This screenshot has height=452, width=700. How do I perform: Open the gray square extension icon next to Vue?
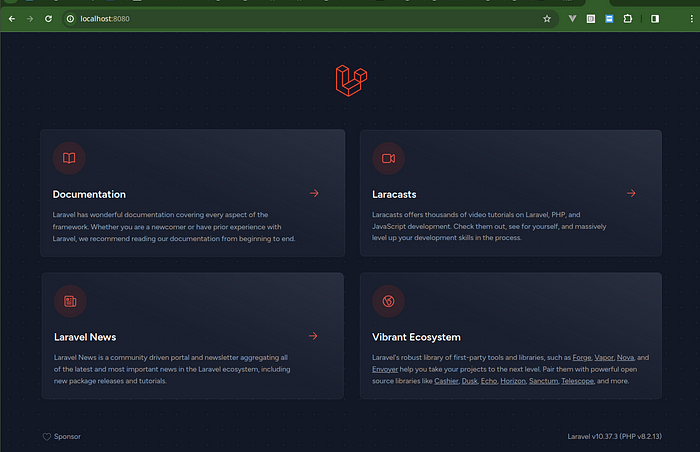(x=591, y=19)
